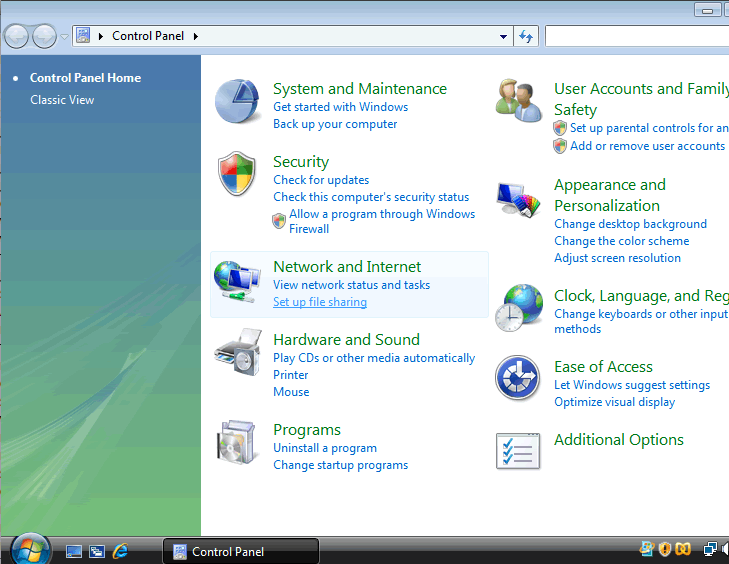Expand the arrow after Control Panel breadcrumb
This screenshot has width=729, height=564.
[x=196, y=37]
